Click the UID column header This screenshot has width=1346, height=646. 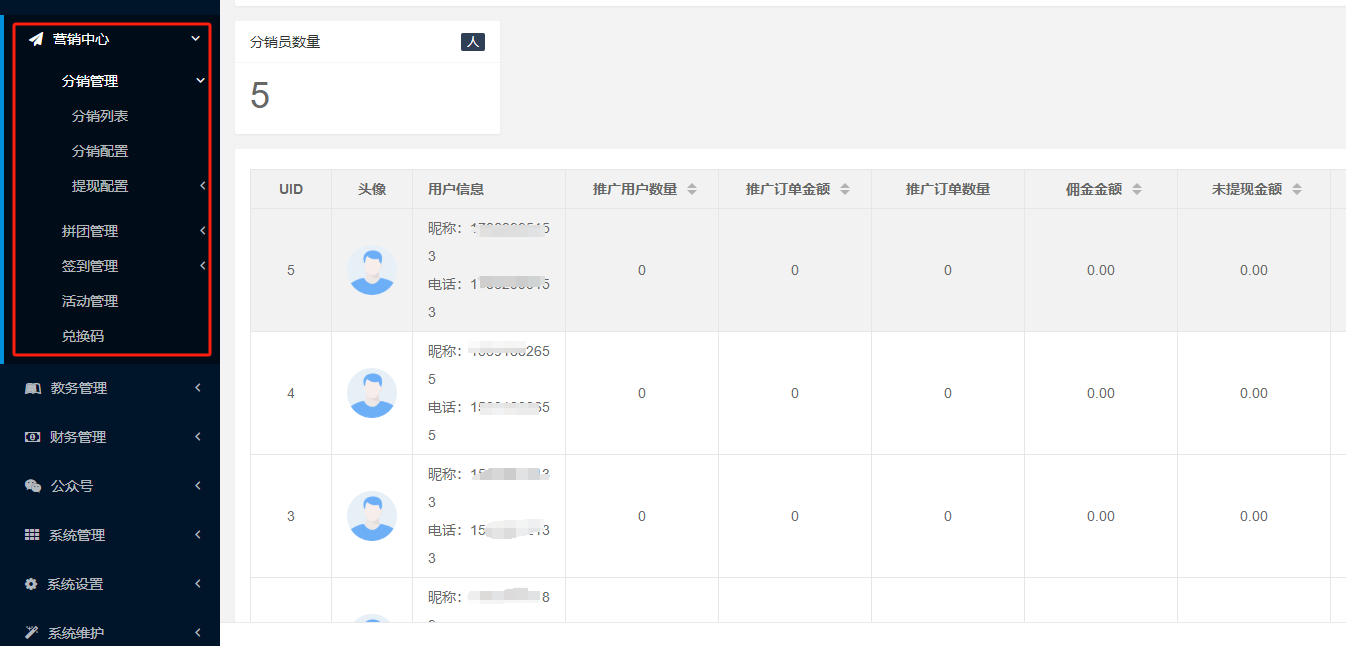click(291, 189)
